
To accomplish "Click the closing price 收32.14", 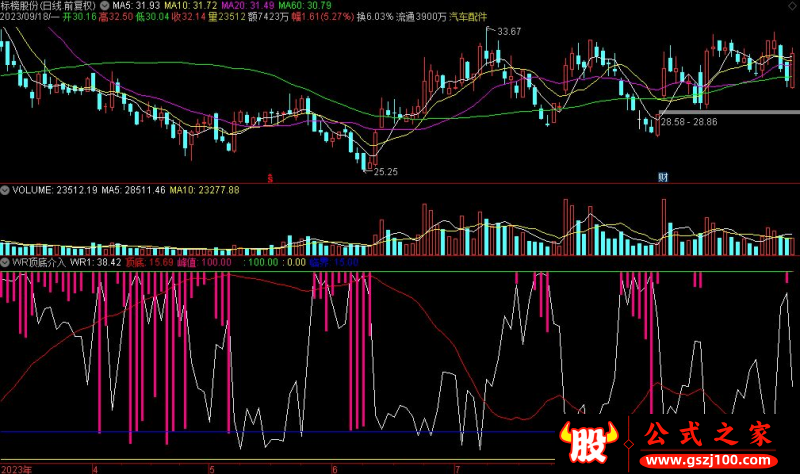I will (188, 17).
